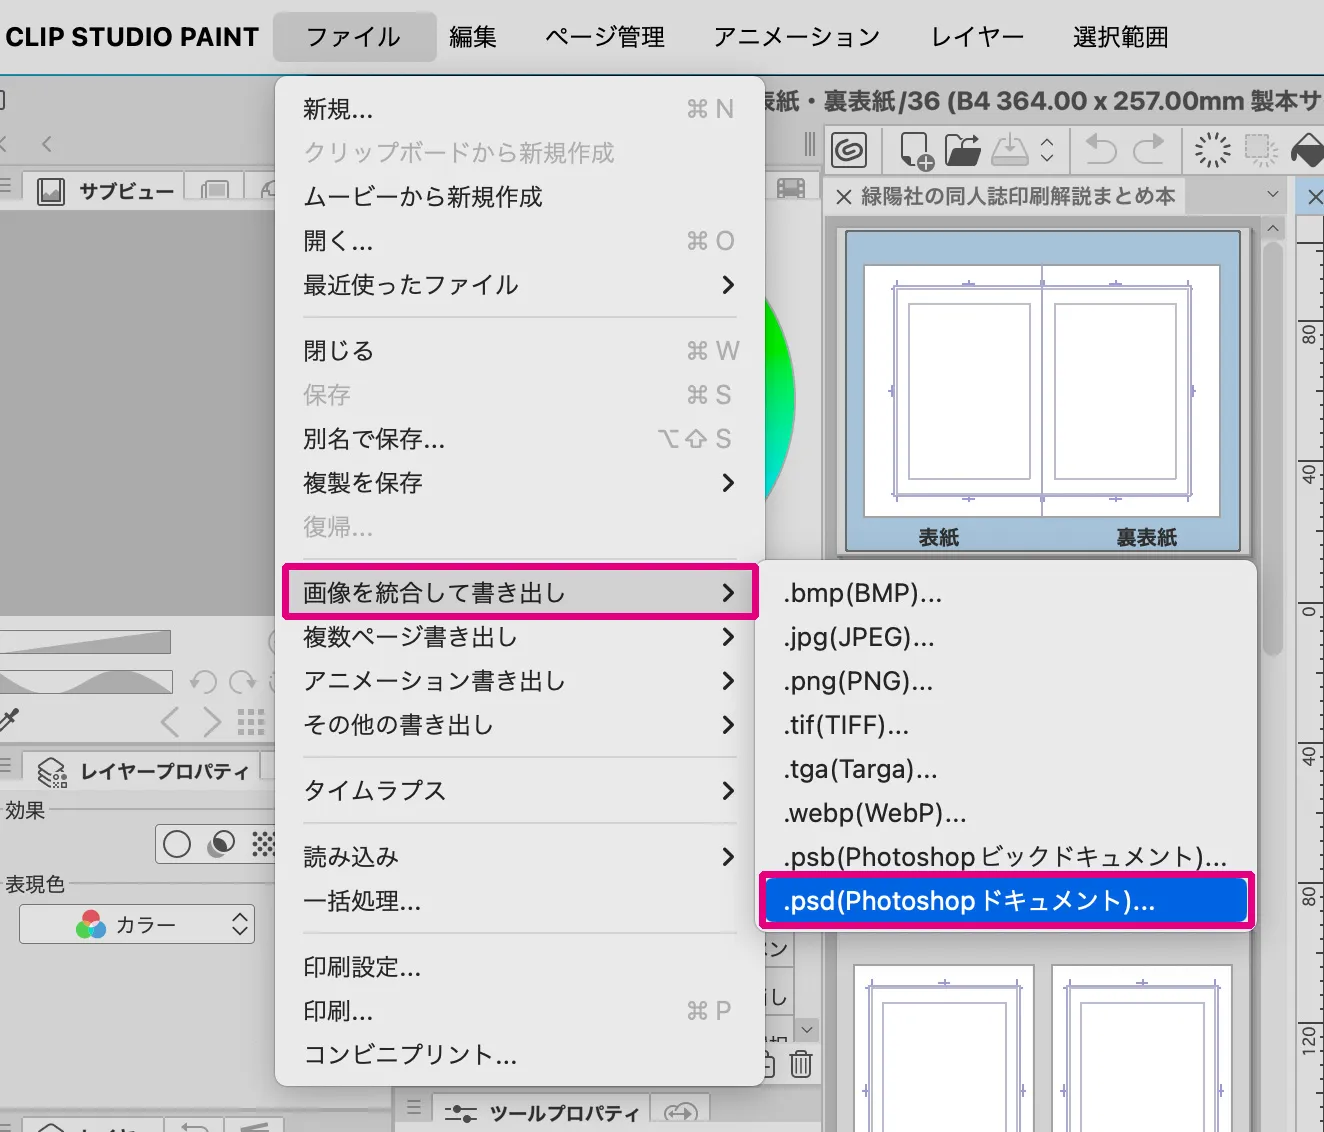Export as .png(PNG)...
The width and height of the screenshot is (1324, 1132).
[1006, 681]
